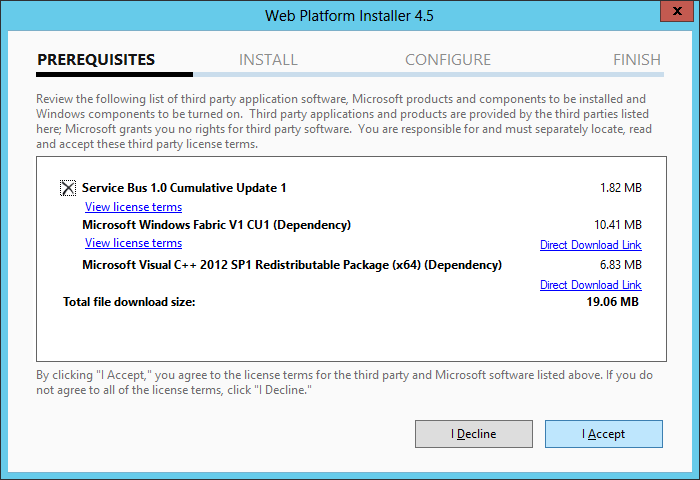
Task: Select the CONFIGURE step header
Action: click(448, 59)
